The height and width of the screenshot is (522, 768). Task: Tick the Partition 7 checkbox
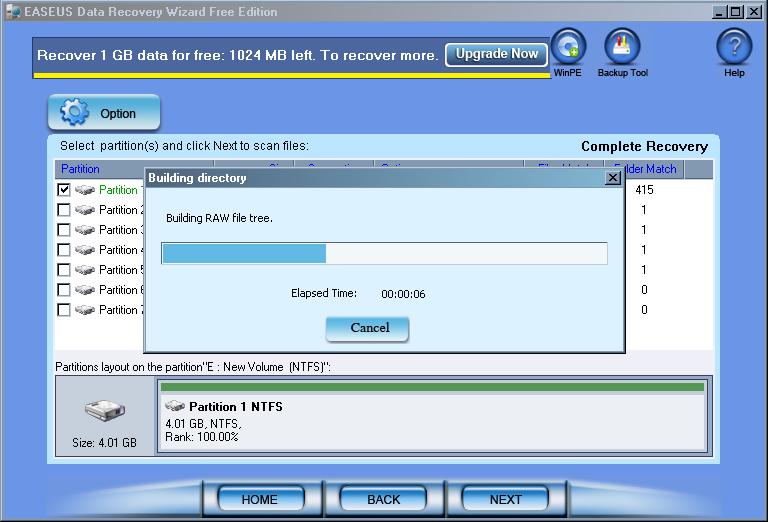pos(64,310)
